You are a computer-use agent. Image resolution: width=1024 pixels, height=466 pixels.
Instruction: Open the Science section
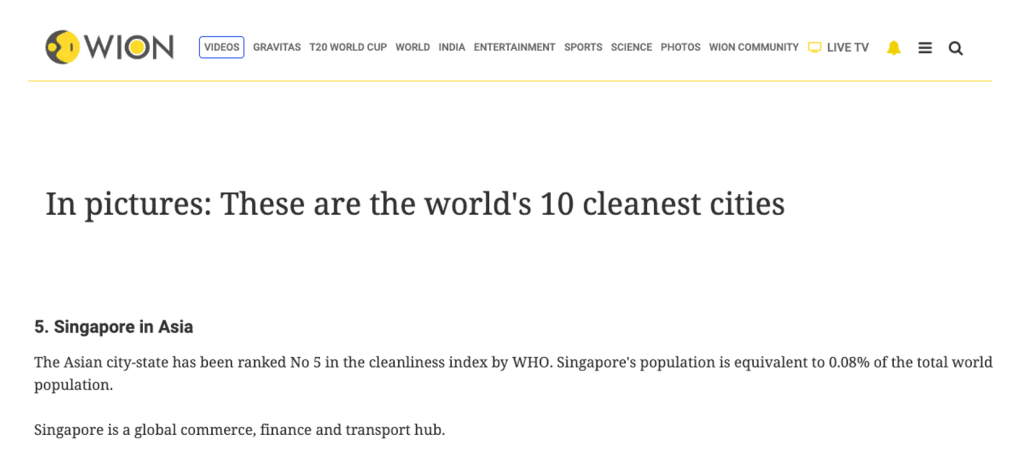pos(632,47)
